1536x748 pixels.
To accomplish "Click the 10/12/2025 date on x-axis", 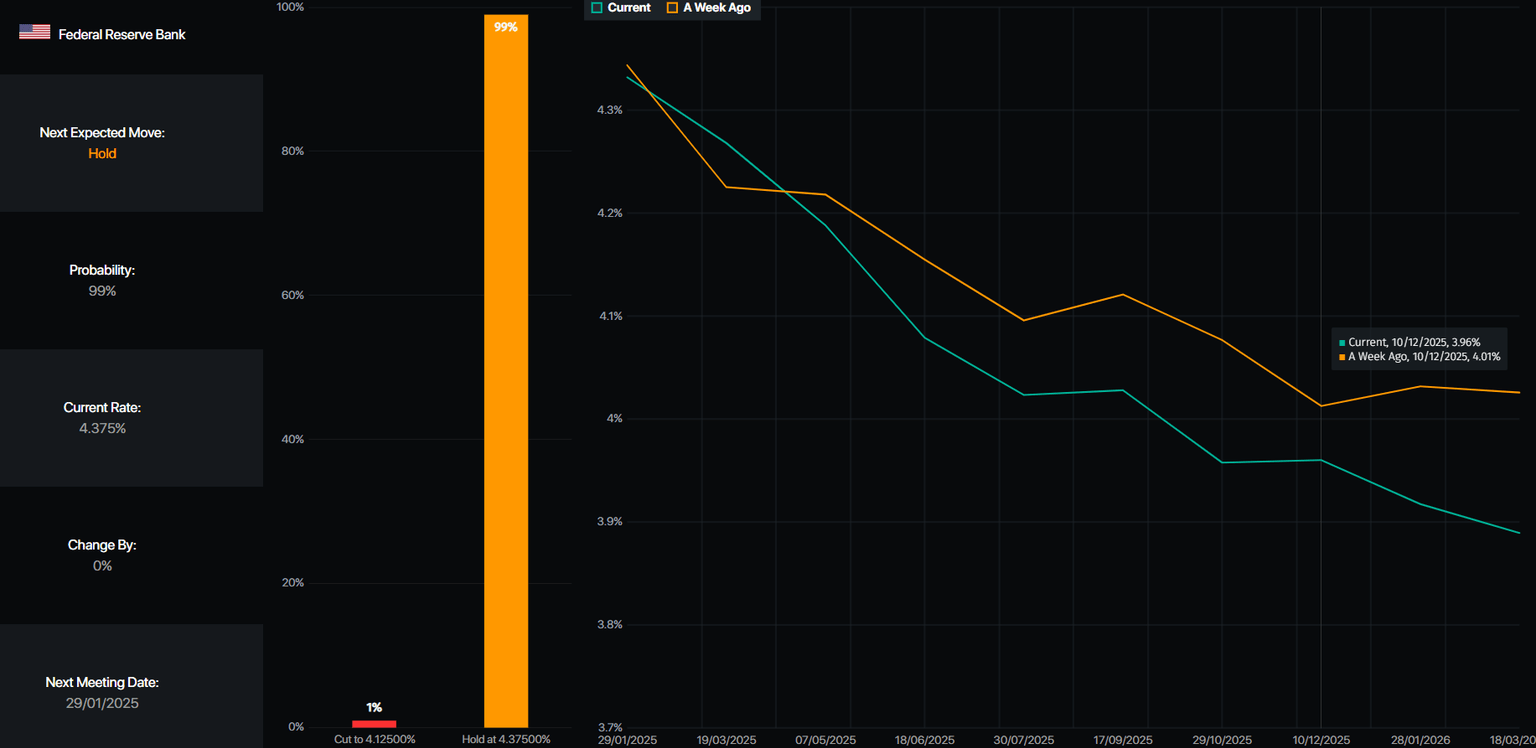I will coord(1321,740).
